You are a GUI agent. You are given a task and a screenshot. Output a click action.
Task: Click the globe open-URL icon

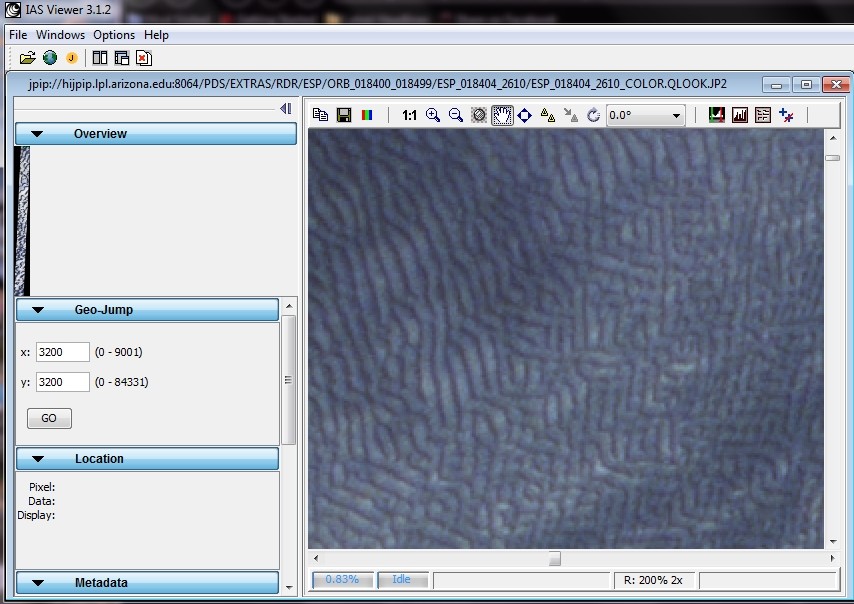[50, 58]
